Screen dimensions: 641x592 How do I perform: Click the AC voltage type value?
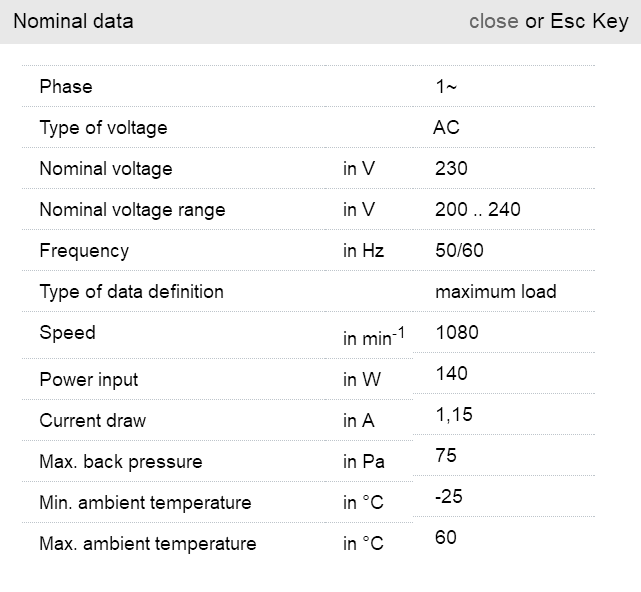446,128
